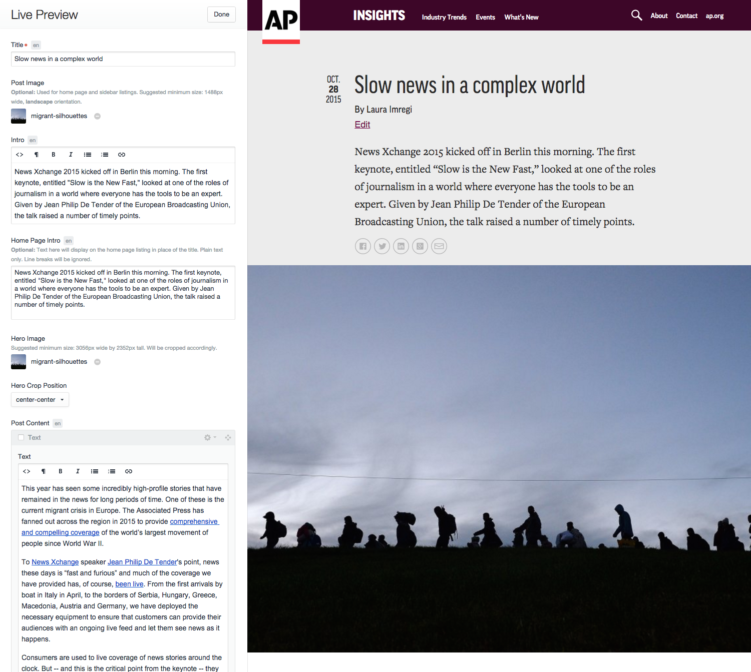The height and width of the screenshot is (672, 751).
Task: Apply bold in Post Content toolbar
Action: pyautogui.click(x=60, y=471)
